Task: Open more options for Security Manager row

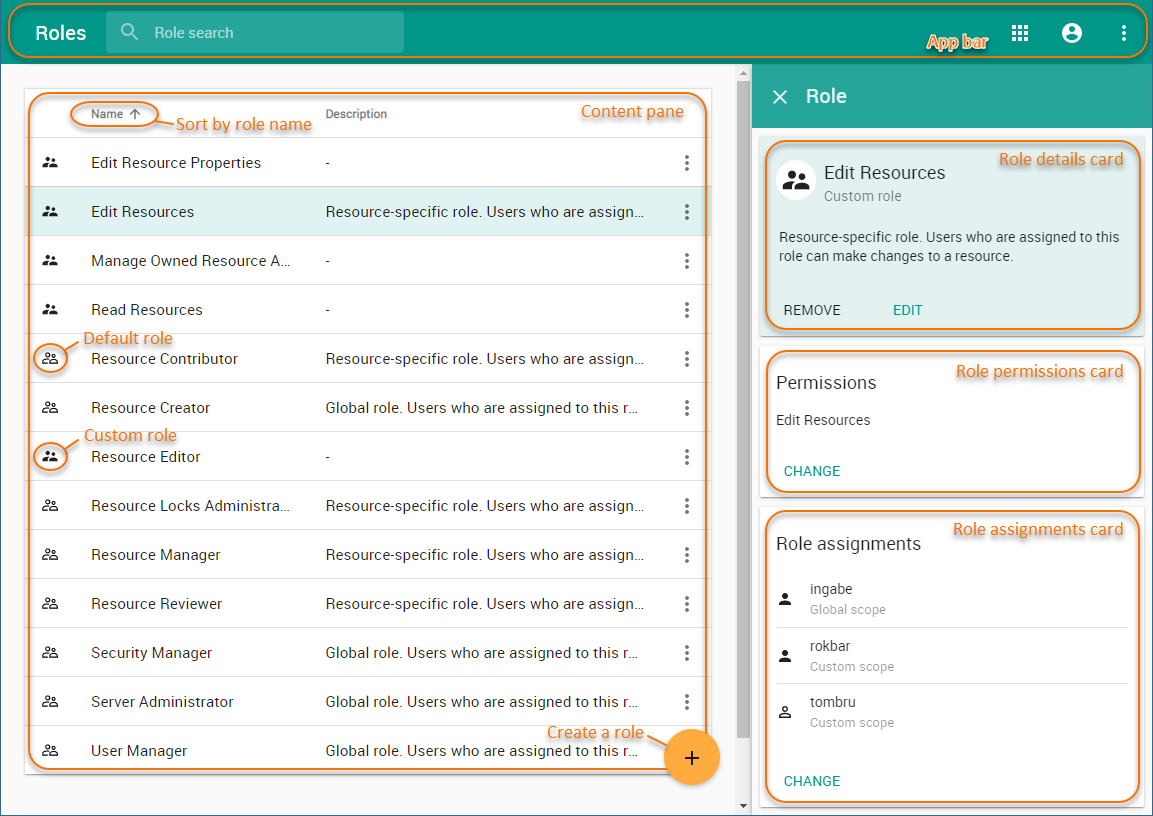Action: pyautogui.click(x=686, y=653)
